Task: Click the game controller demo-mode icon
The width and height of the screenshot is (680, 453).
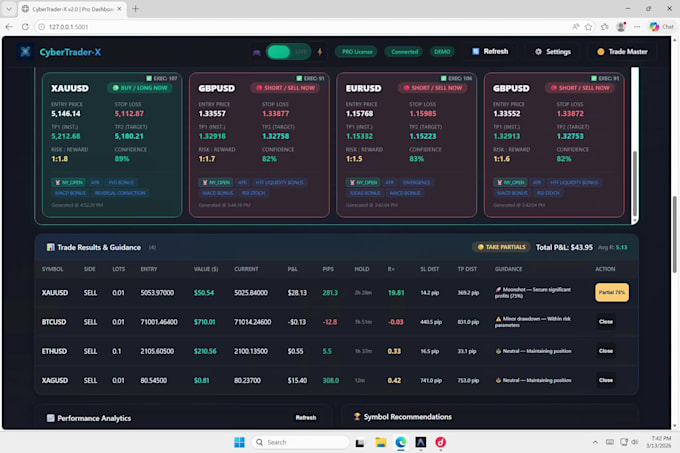Action: (257, 52)
